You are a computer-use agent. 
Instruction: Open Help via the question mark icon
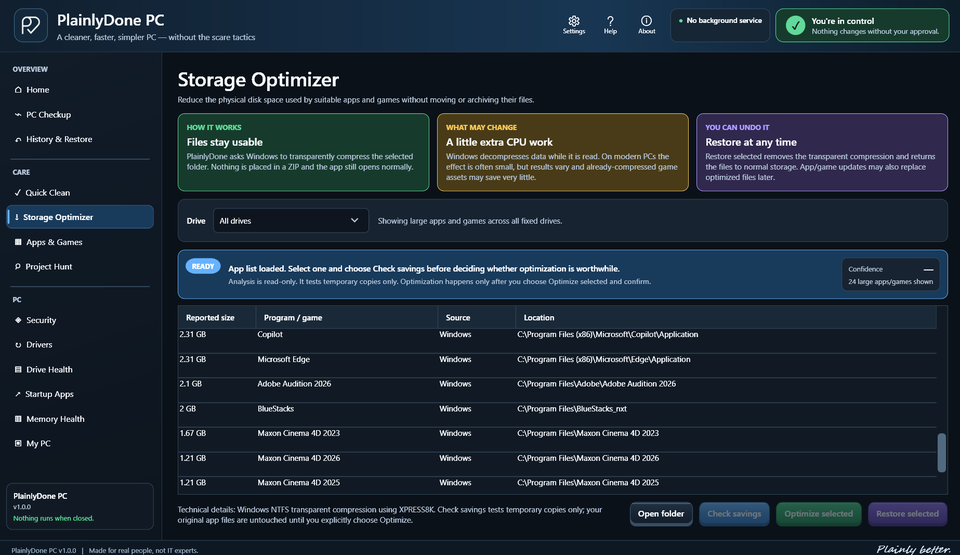pyautogui.click(x=610, y=21)
